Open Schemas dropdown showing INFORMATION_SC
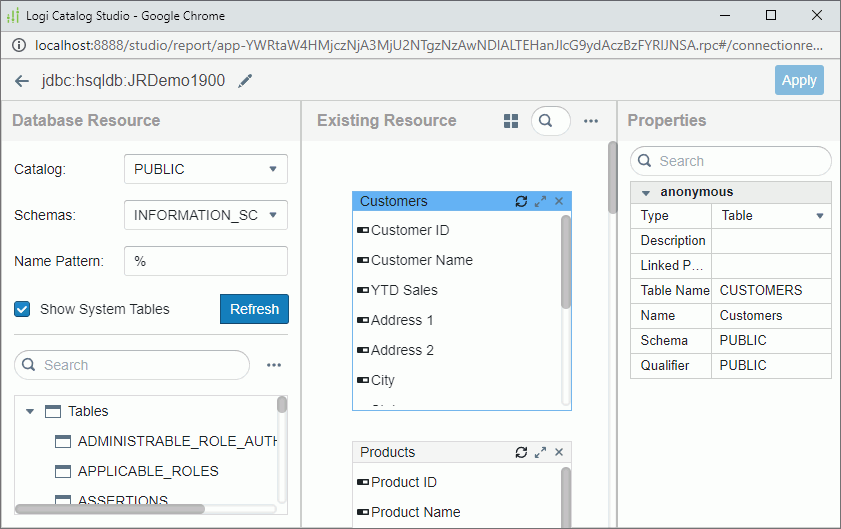 (x=205, y=215)
